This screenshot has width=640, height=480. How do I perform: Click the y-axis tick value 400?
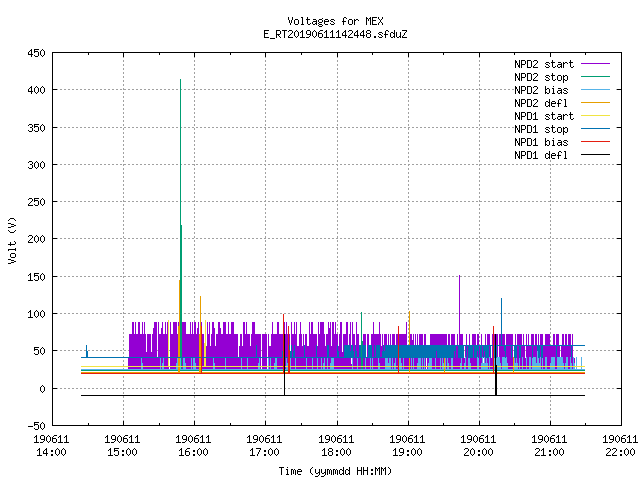tap(36, 90)
